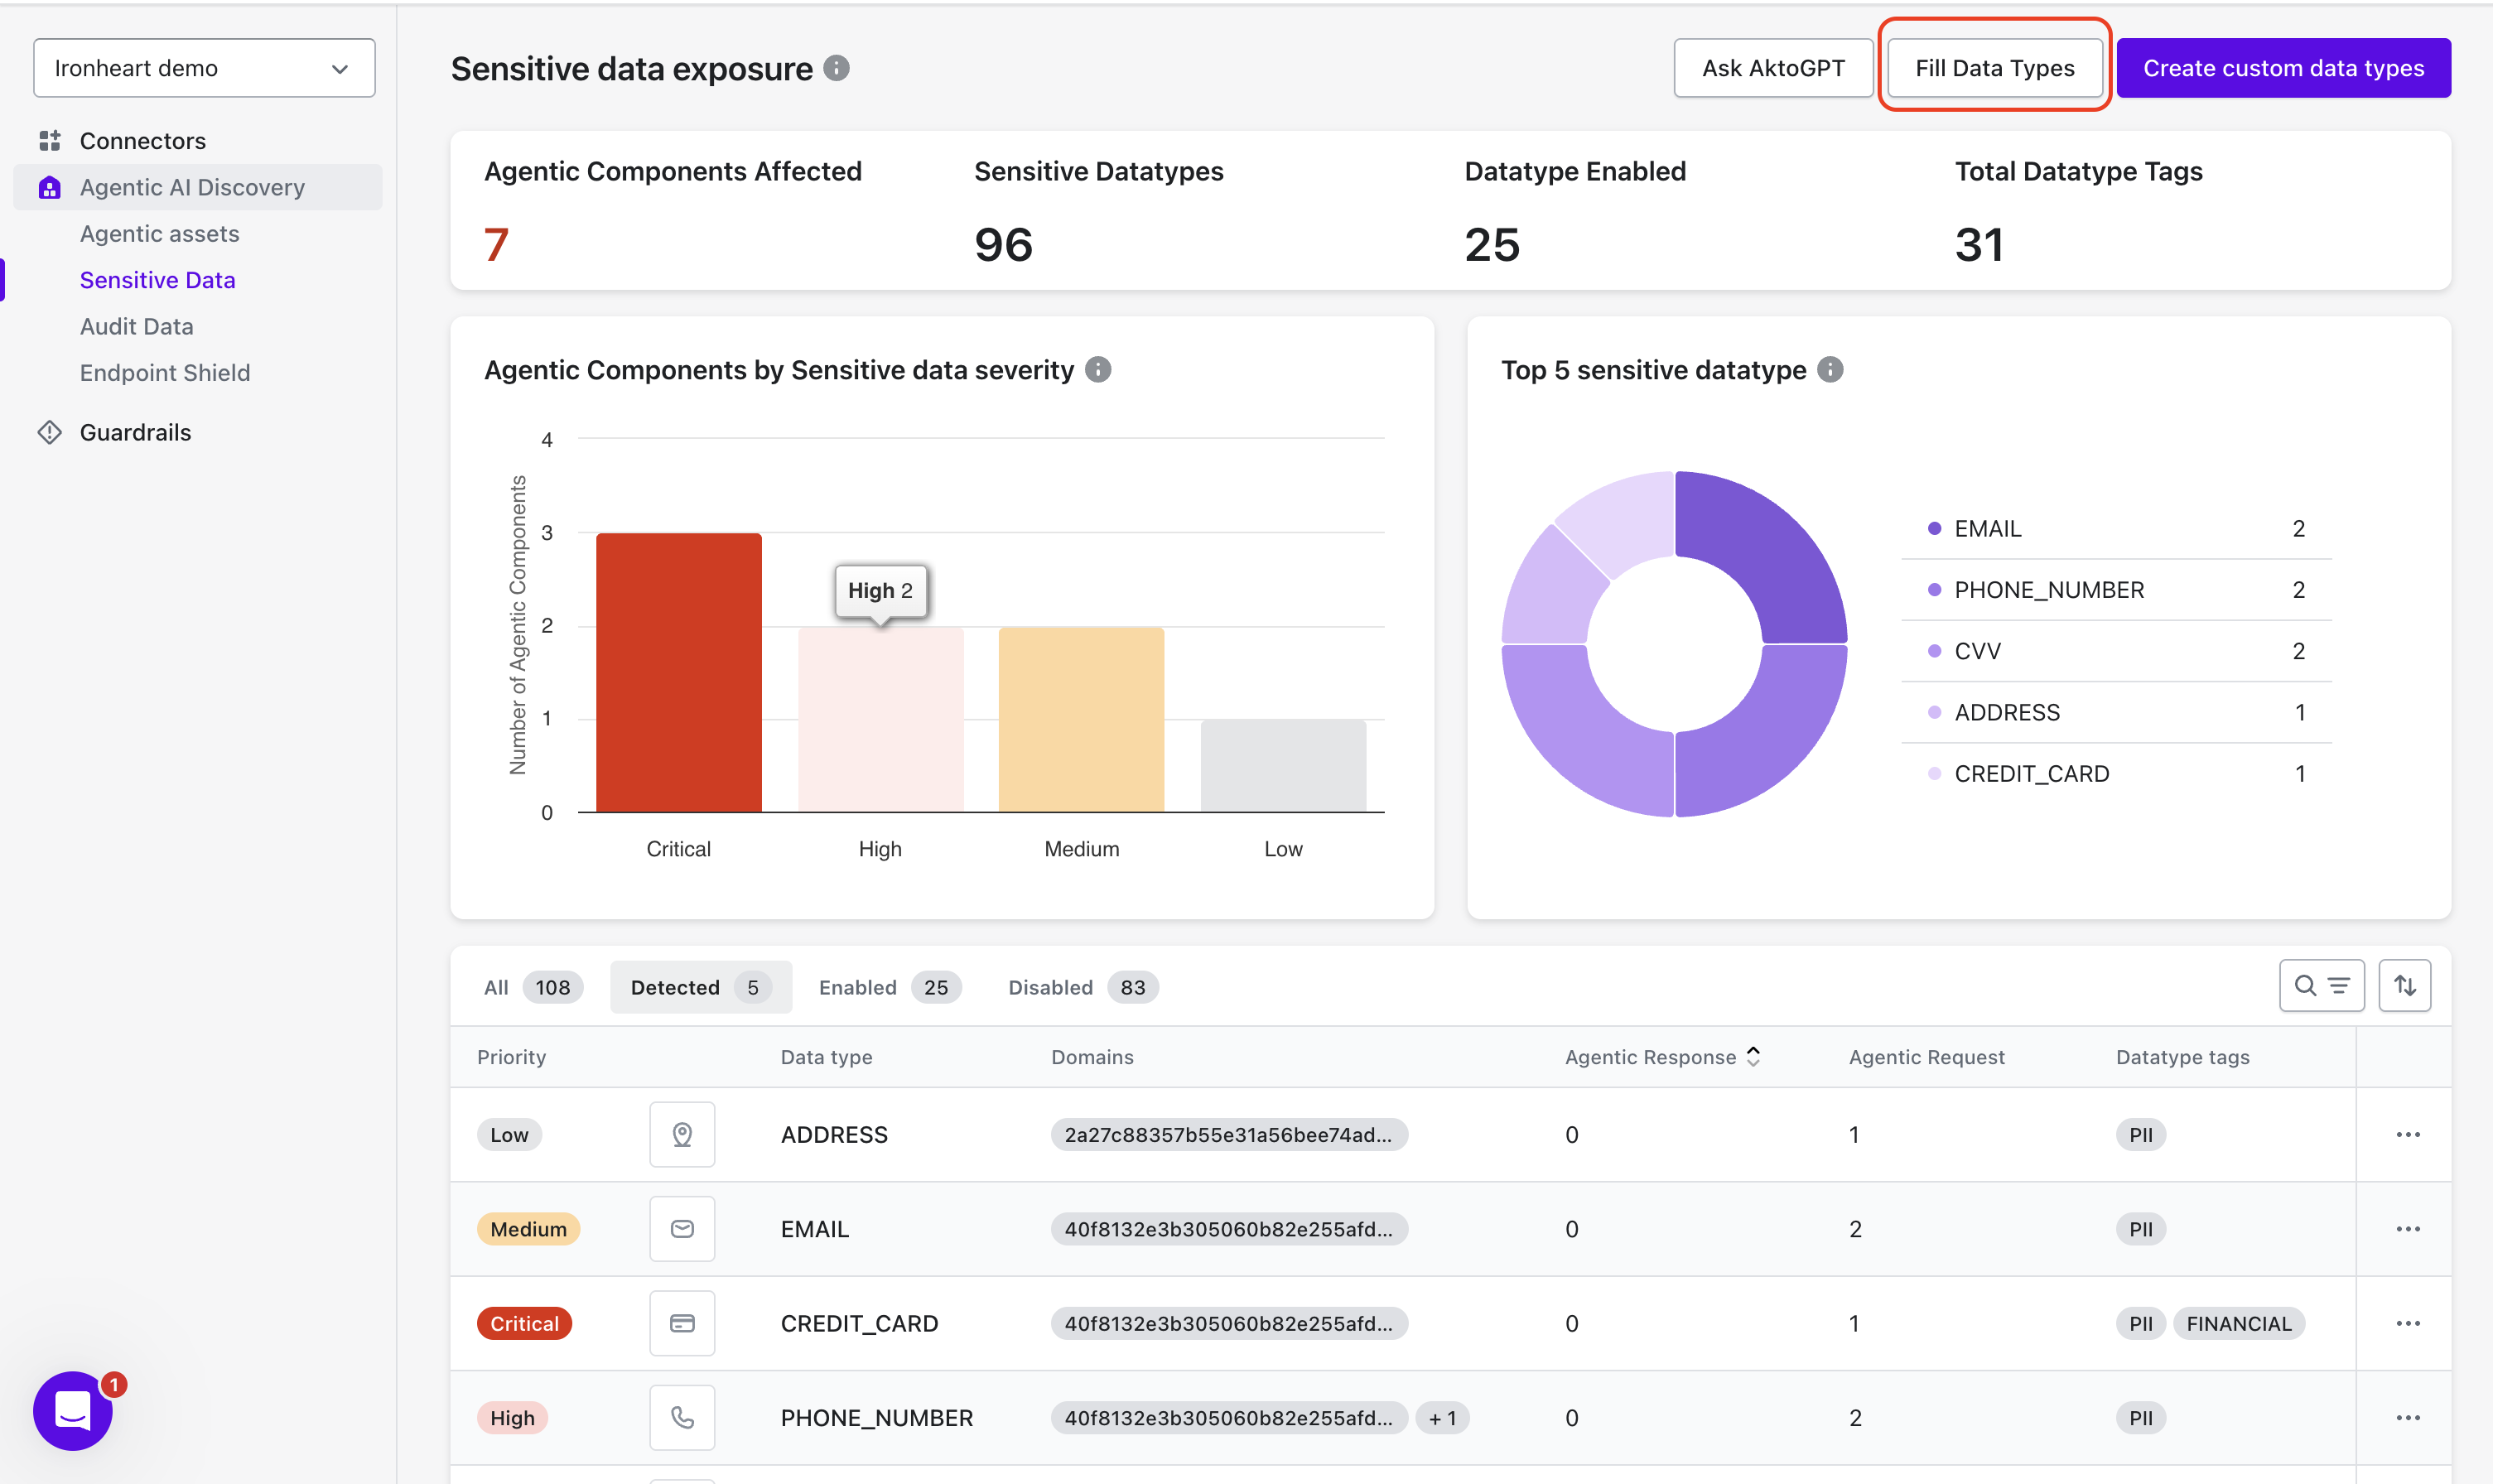Click info icon beside Sensitive data exposure title
The image size is (2493, 1484).
point(836,68)
